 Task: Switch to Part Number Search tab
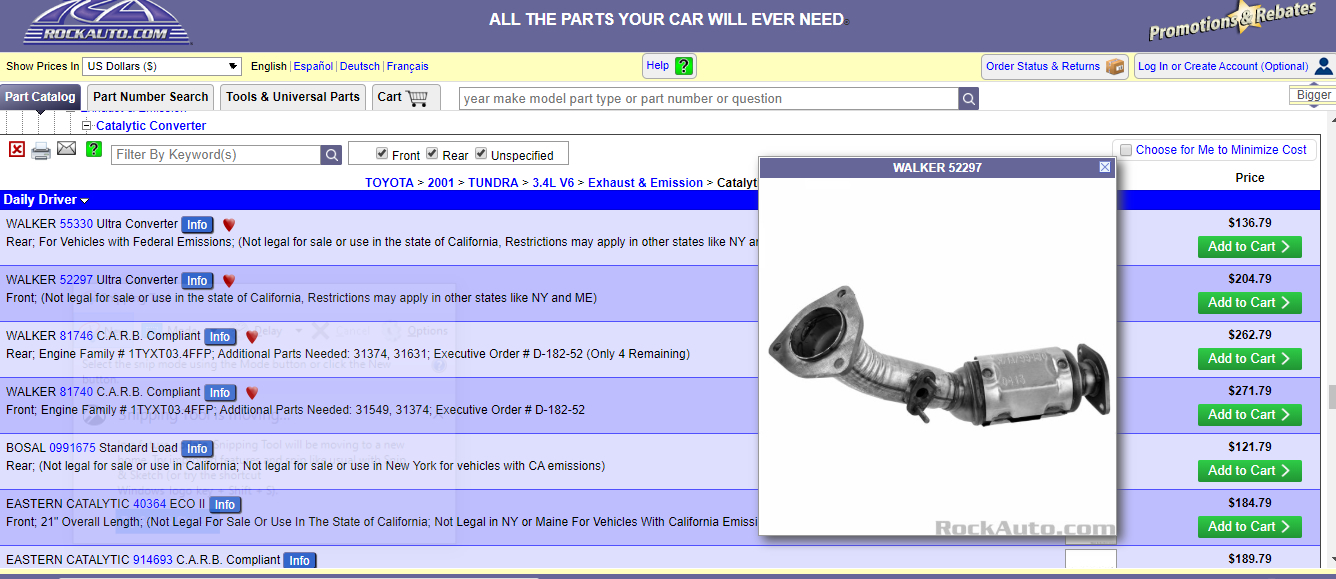click(x=151, y=97)
